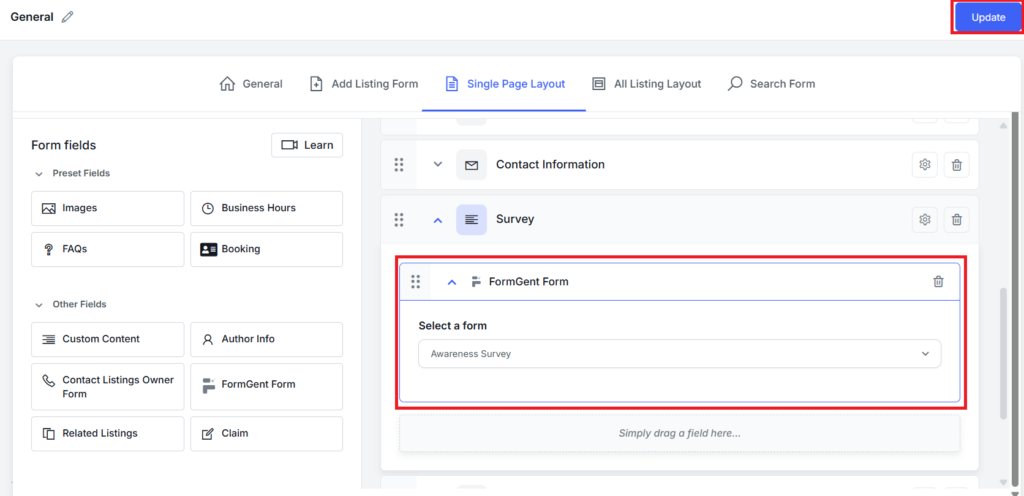Grab the Survey section drag handle

click(x=399, y=219)
